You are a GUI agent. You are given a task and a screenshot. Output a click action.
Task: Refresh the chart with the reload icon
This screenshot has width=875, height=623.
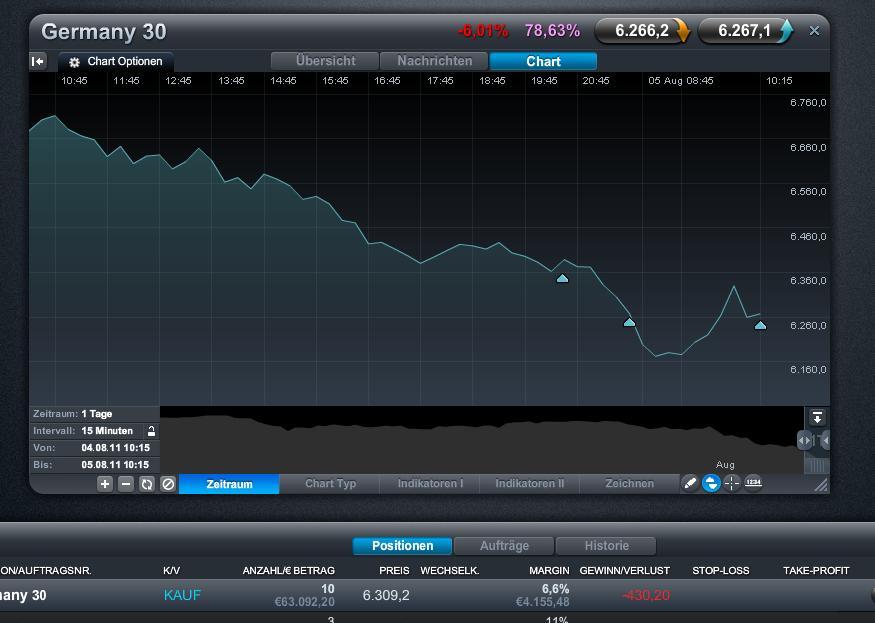pos(147,484)
